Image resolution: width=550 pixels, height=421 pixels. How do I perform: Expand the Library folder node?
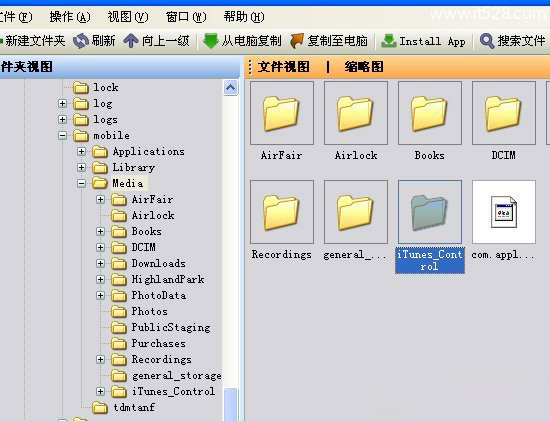coord(81,167)
